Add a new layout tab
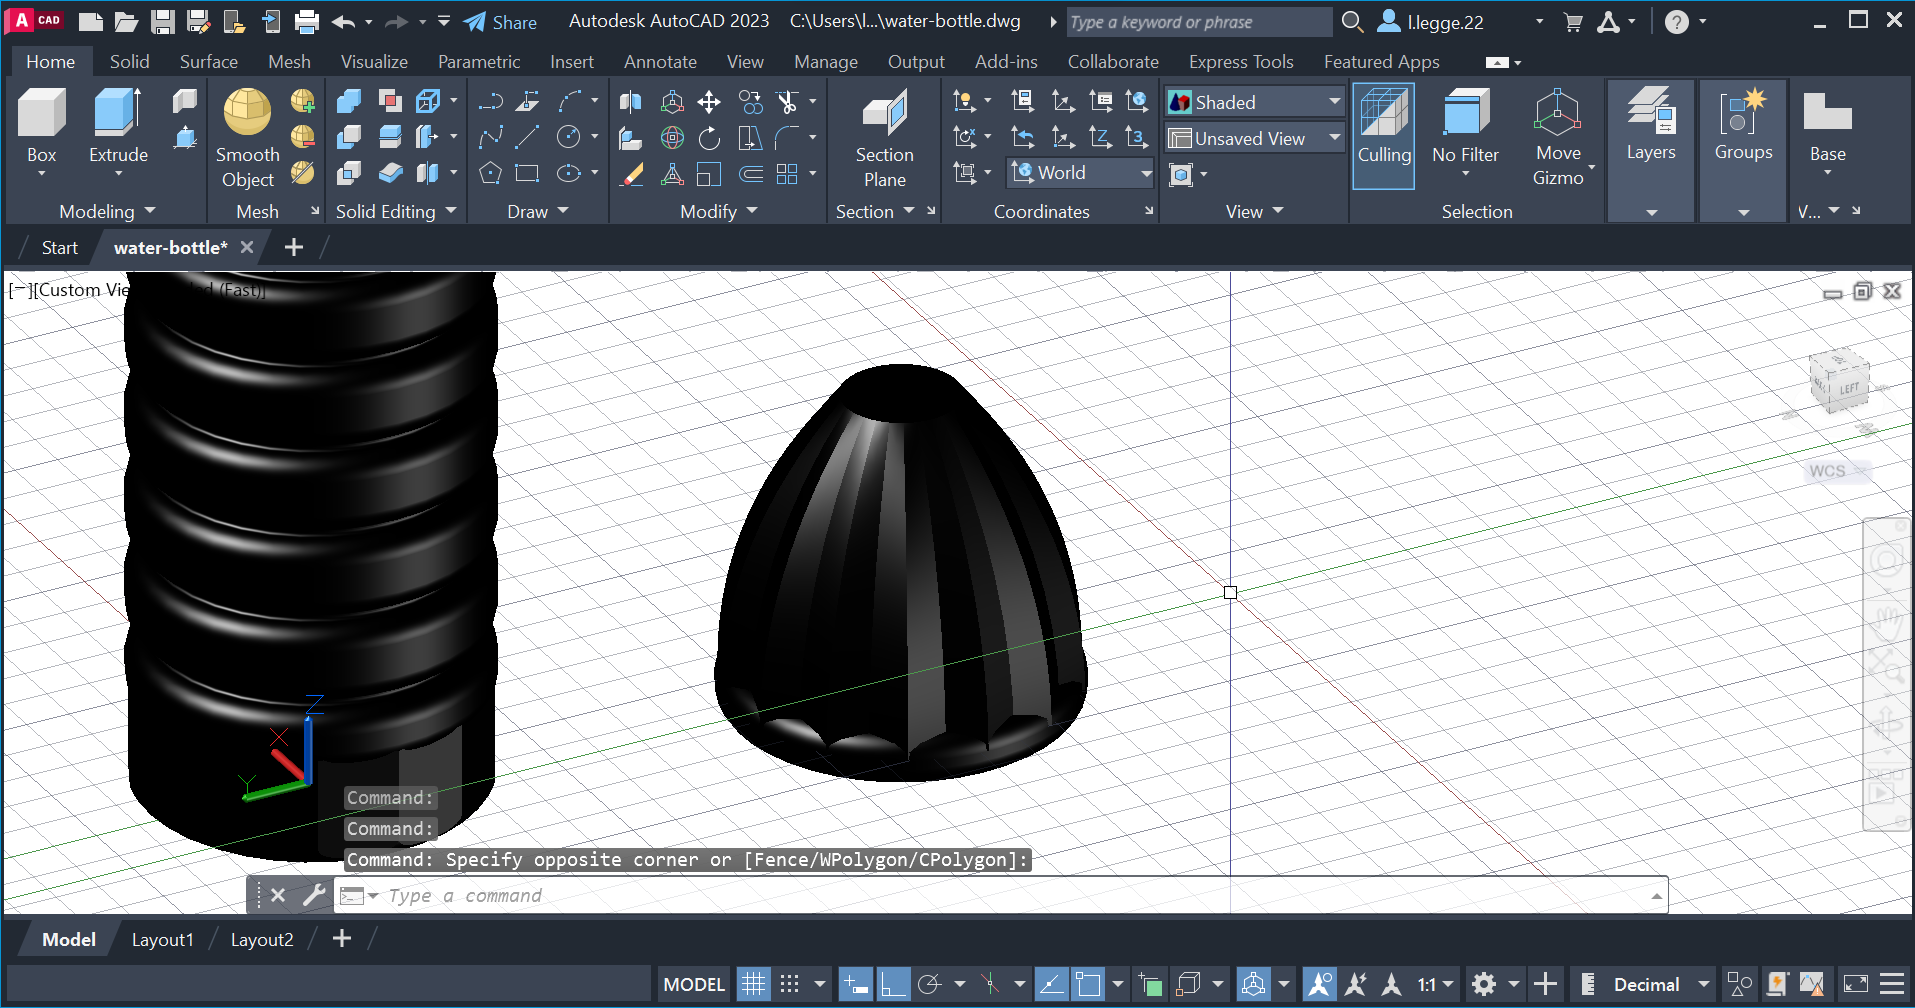 [x=342, y=938]
